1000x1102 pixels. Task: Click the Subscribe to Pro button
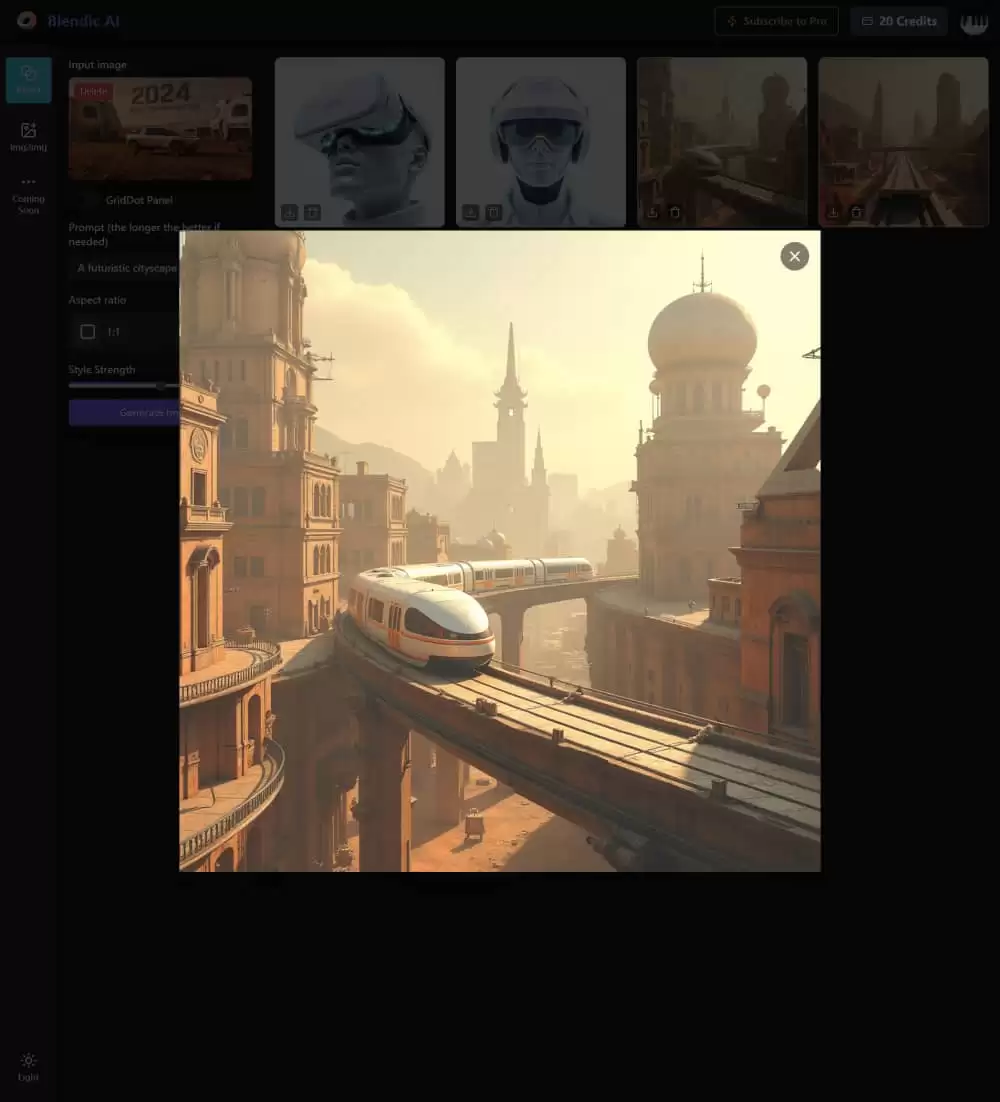click(776, 21)
